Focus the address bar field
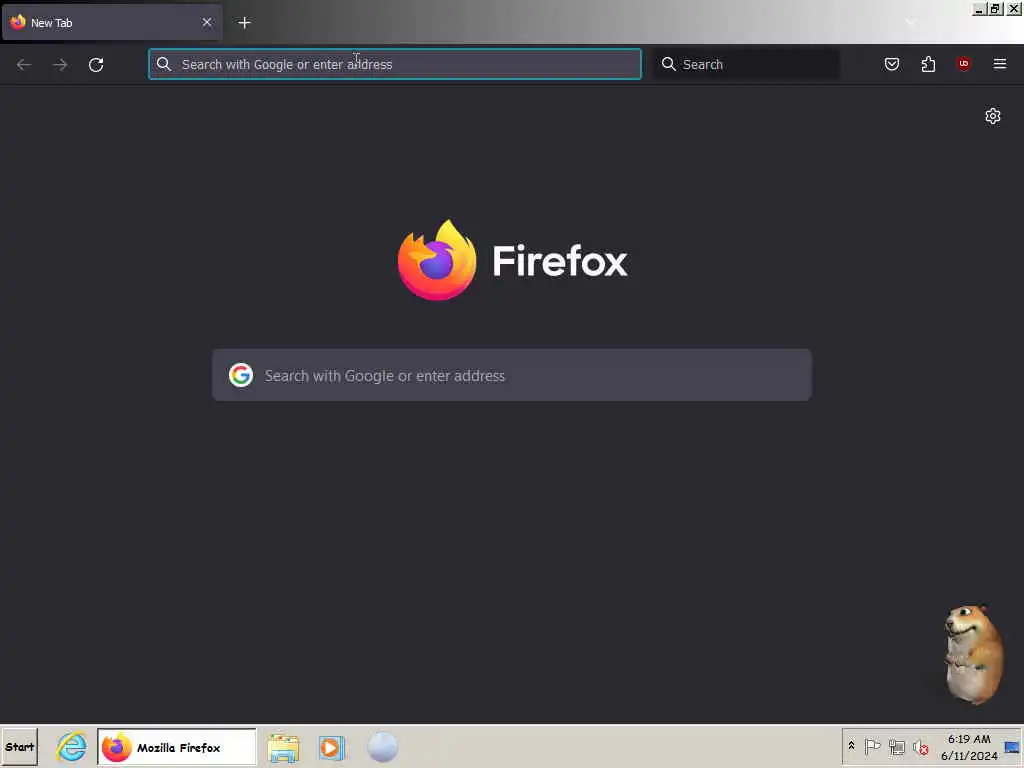The image size is (1024, 768). [394, 64]
